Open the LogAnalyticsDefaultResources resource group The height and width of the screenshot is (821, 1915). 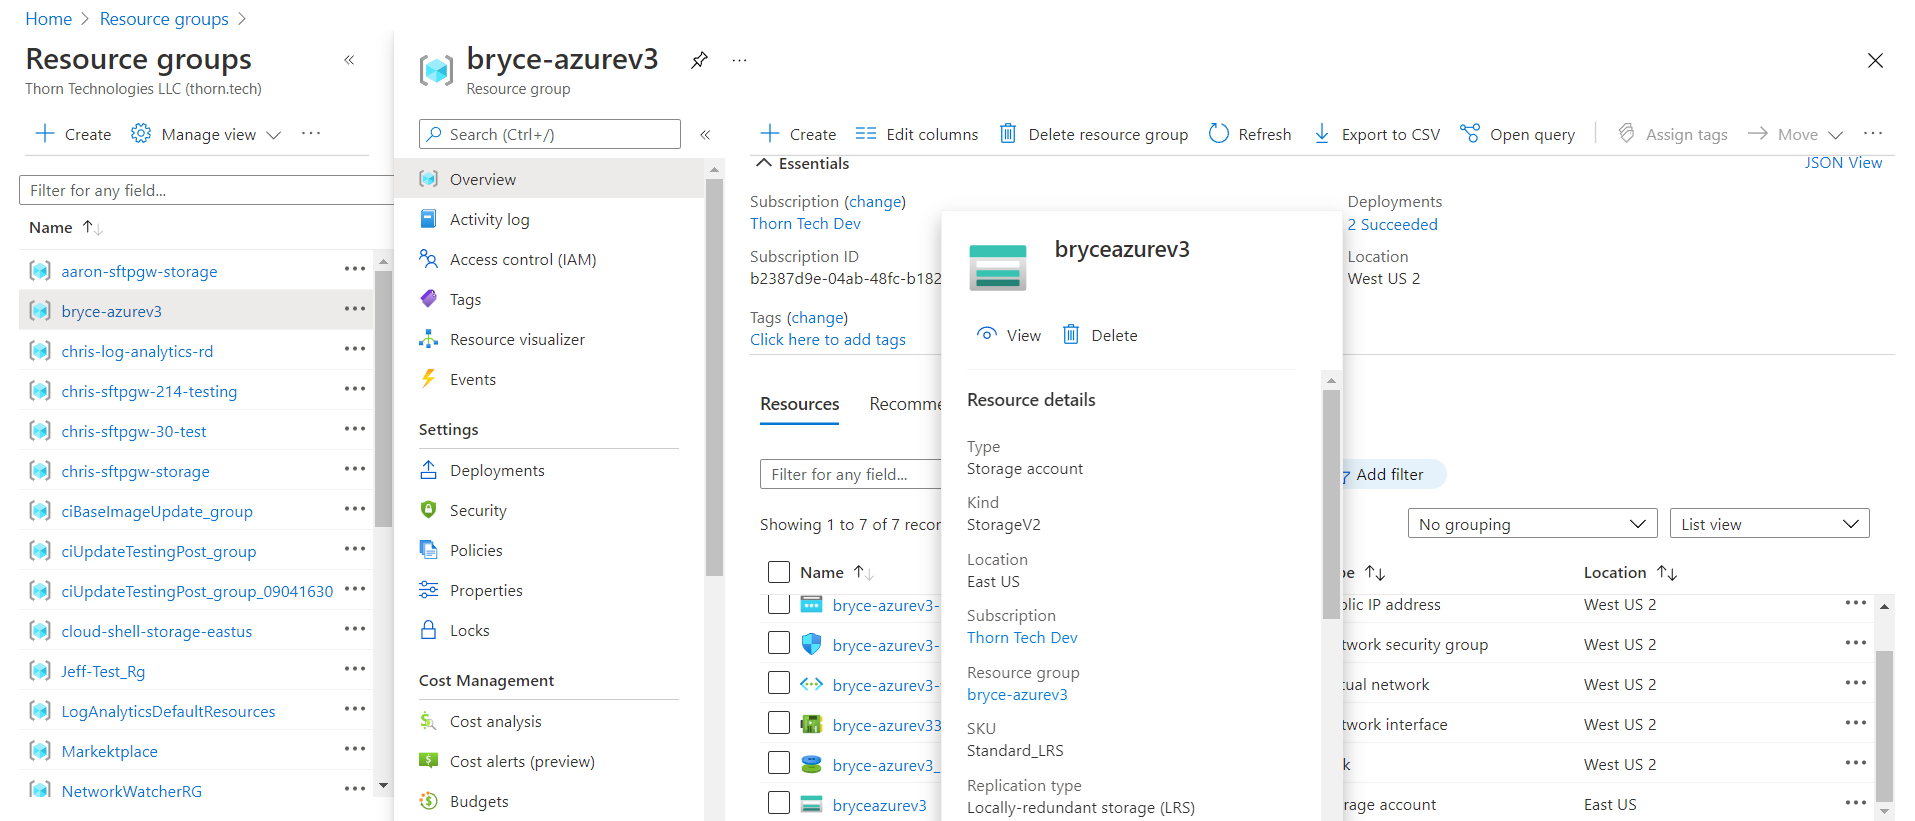(168, 711)
